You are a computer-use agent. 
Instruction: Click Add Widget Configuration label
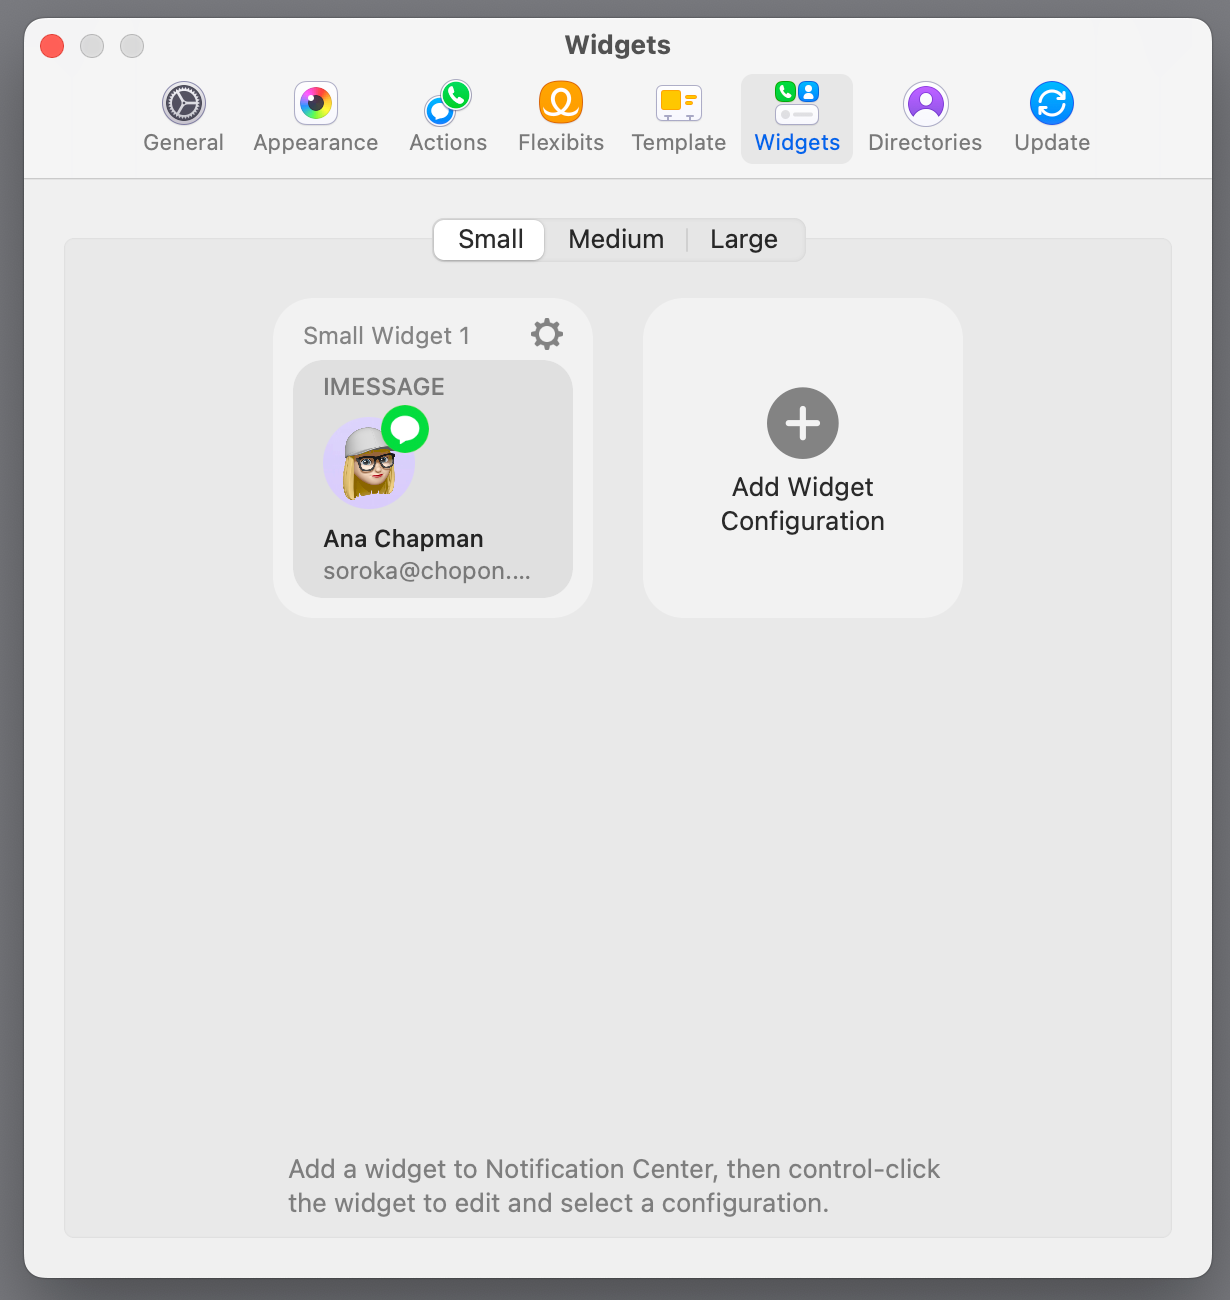pyautogui.click(x=803, y=504)
